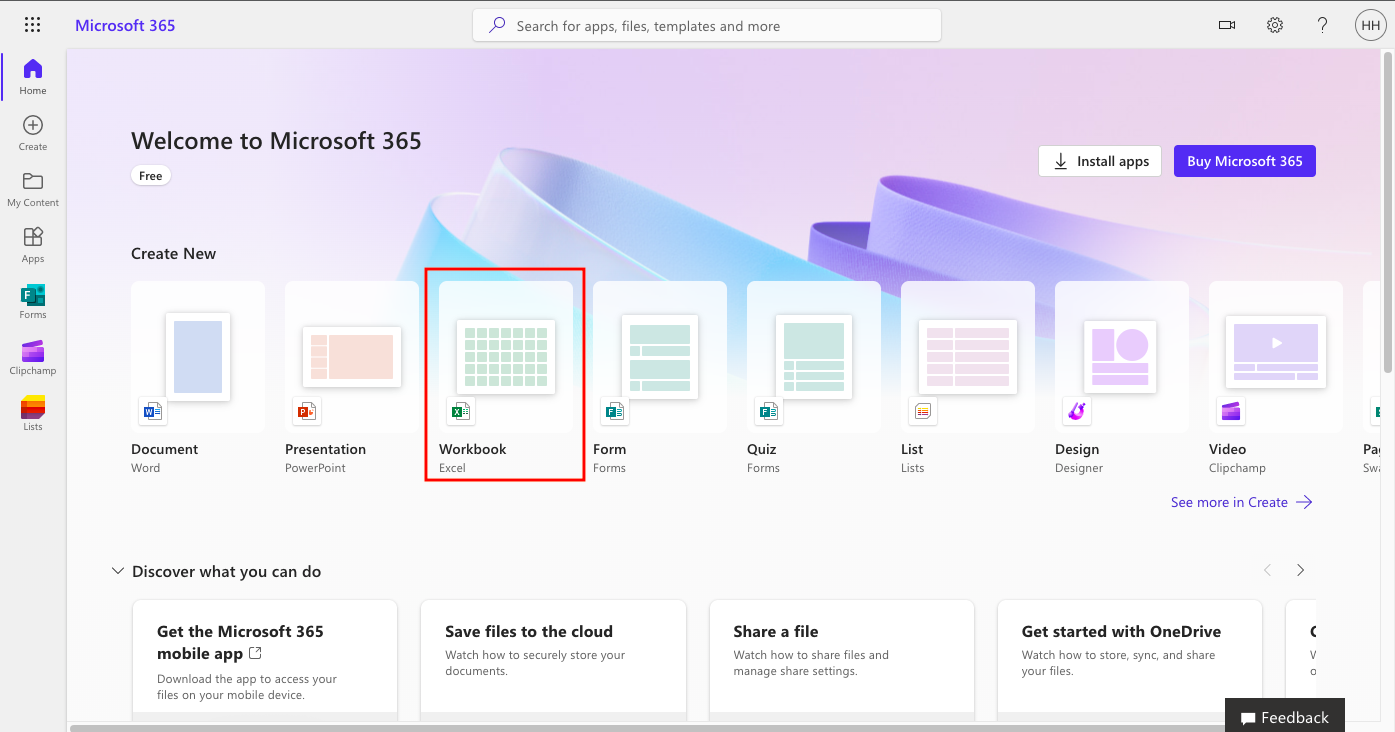Click the search bar at the top
Viewport: 1395px width, 732px height.
click(x=706, y=25)
